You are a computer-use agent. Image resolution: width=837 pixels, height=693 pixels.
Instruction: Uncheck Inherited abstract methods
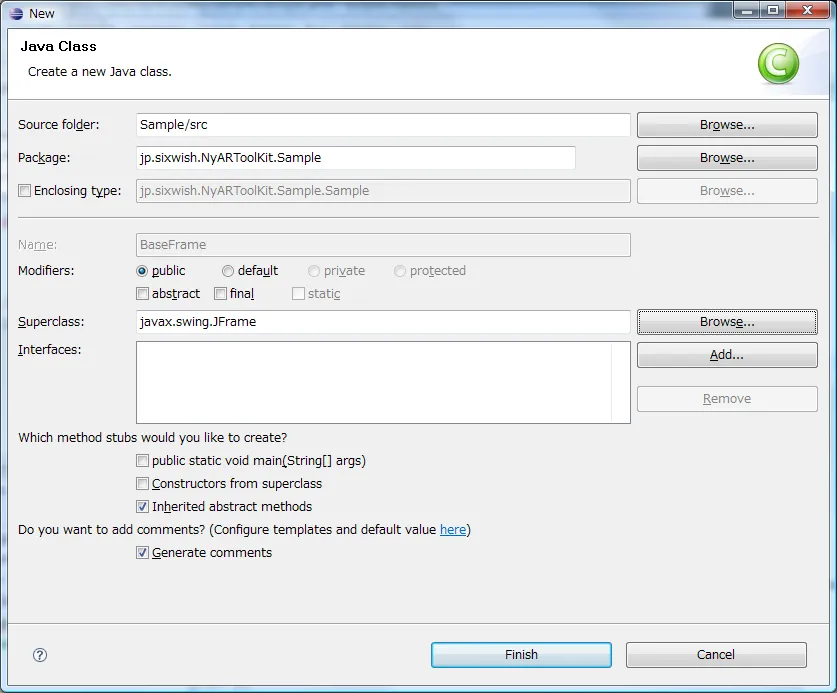pos(143,507)
